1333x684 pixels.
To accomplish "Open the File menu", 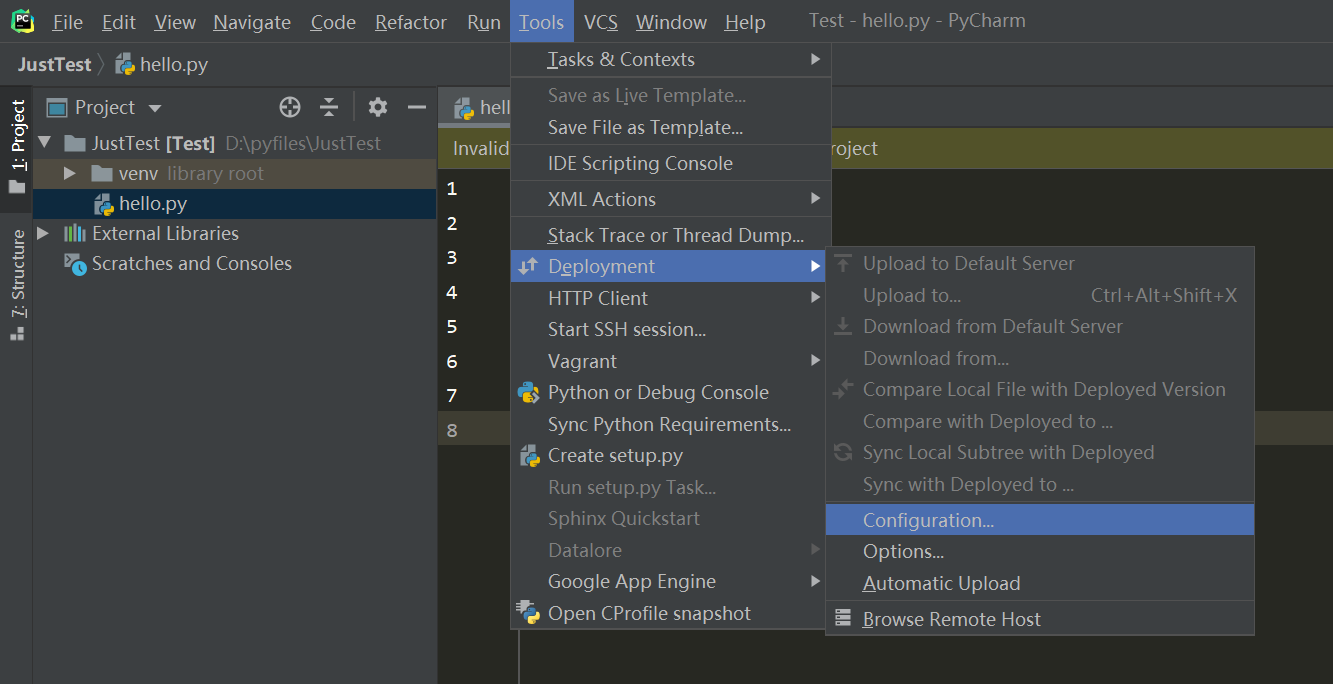I will click(x=67, y=22).
